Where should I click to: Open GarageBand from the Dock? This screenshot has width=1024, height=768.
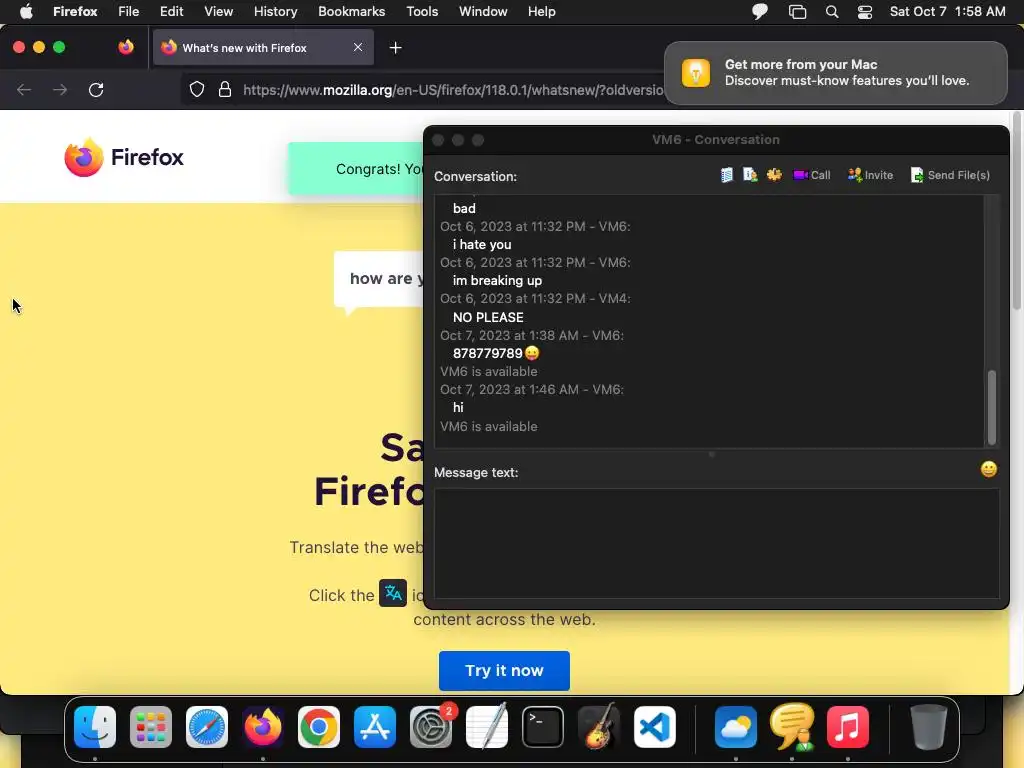[x=599, y=727]
